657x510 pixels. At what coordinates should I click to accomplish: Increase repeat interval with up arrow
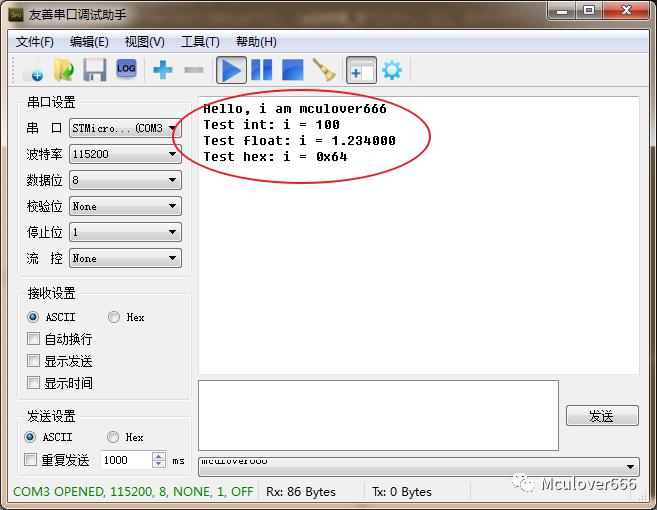point(159,456)
